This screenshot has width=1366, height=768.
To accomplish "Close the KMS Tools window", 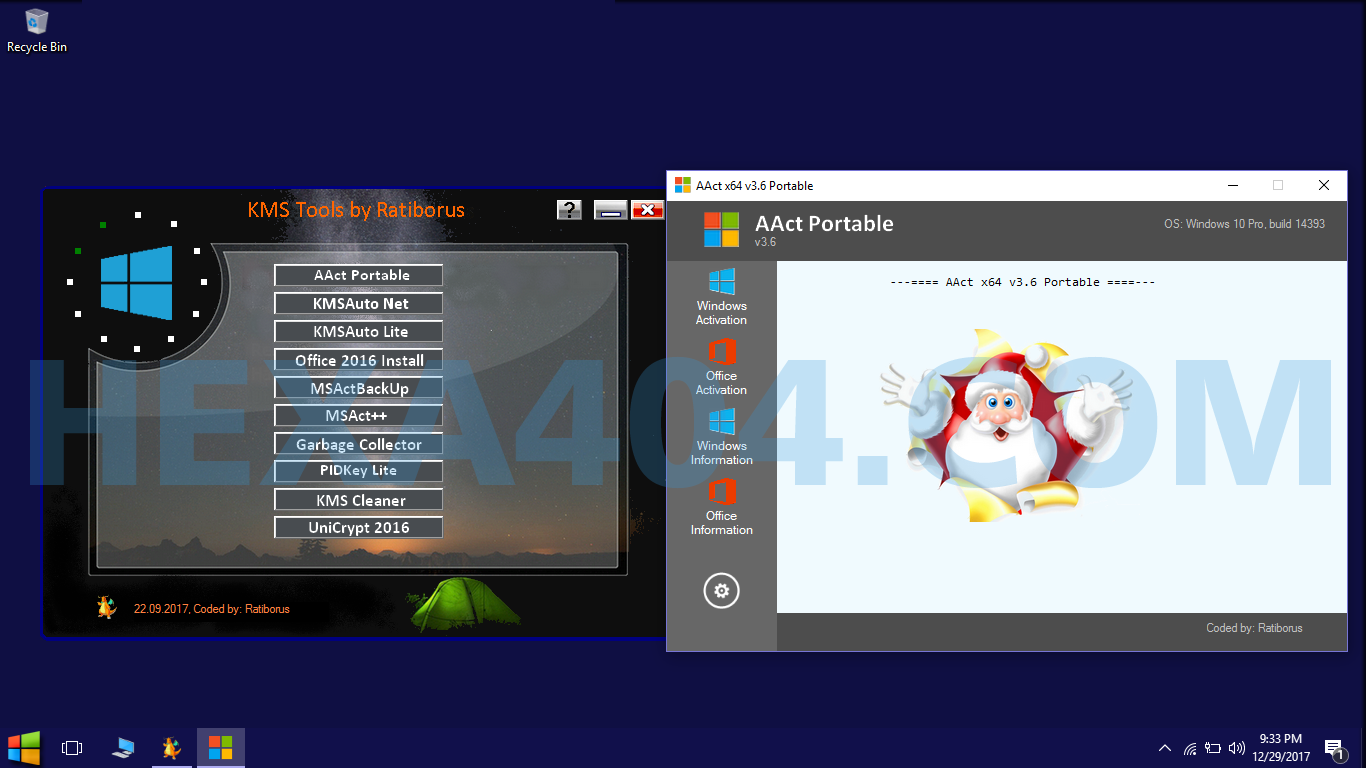I will coord(648,209).
